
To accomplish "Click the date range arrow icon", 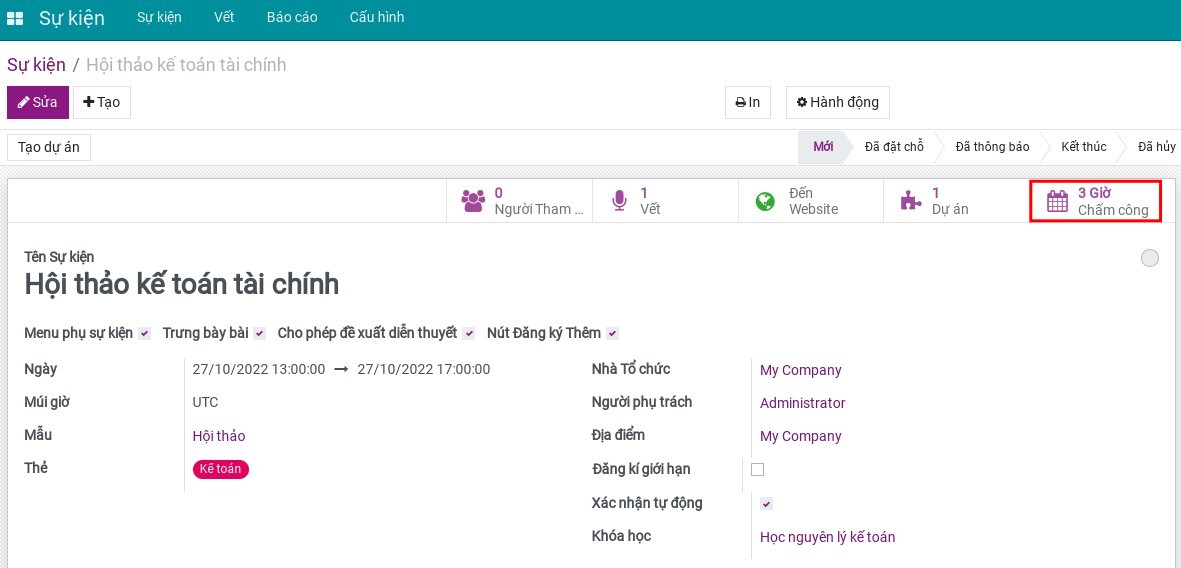I will pos(341,369).
